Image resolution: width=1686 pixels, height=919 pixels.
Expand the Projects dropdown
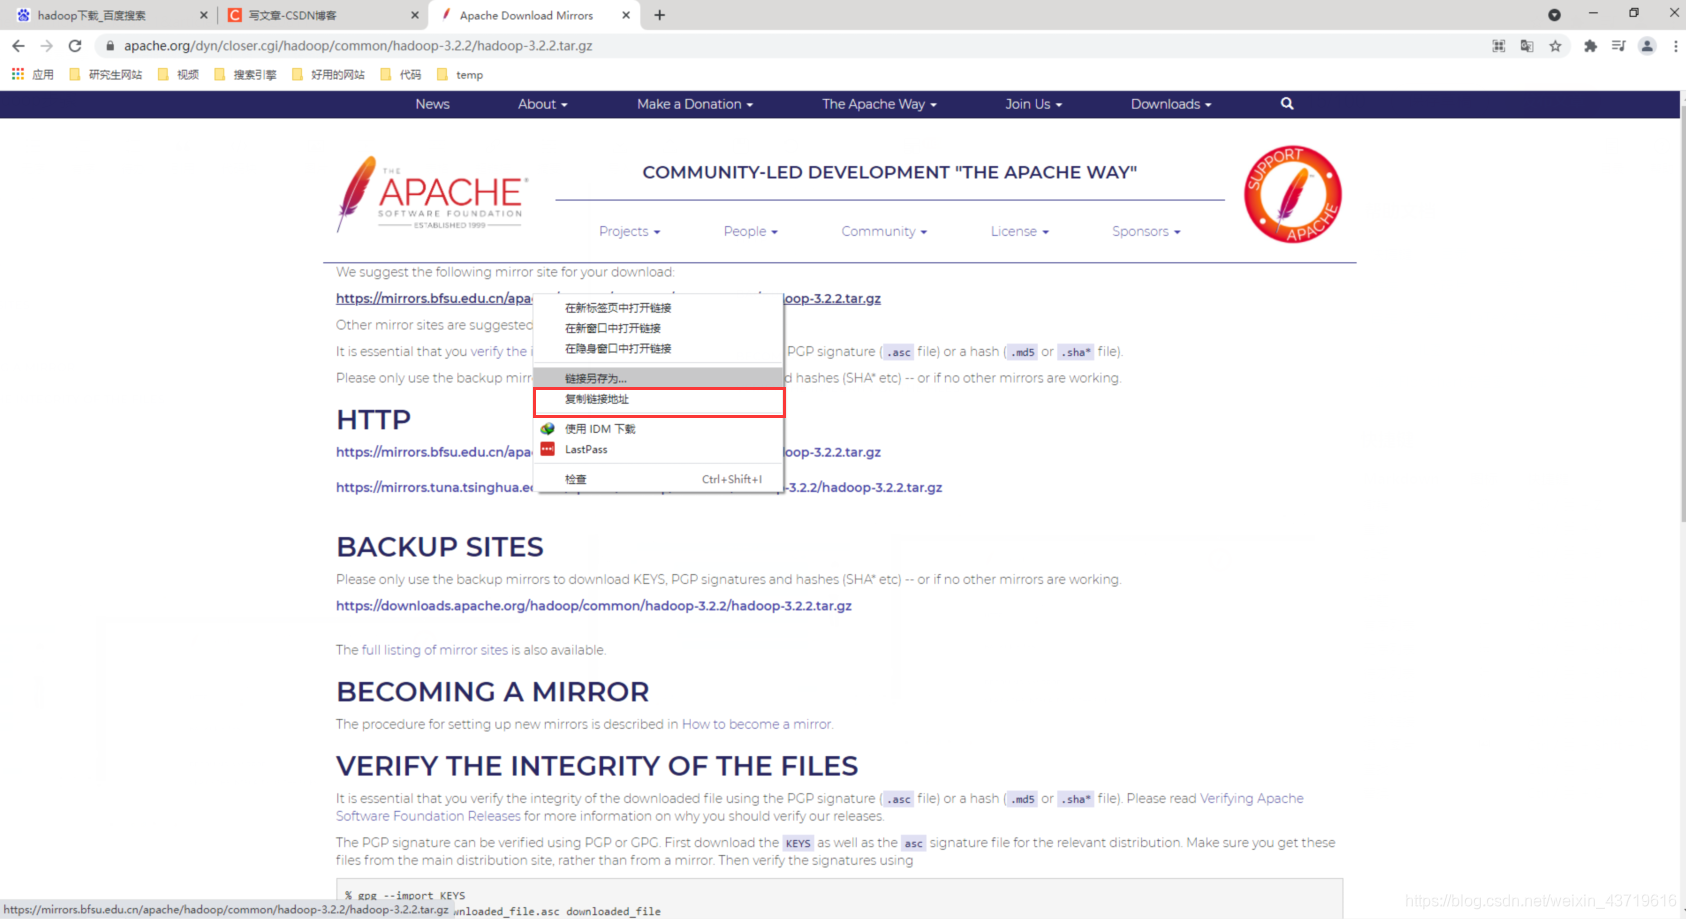click(x=630, y=231)
